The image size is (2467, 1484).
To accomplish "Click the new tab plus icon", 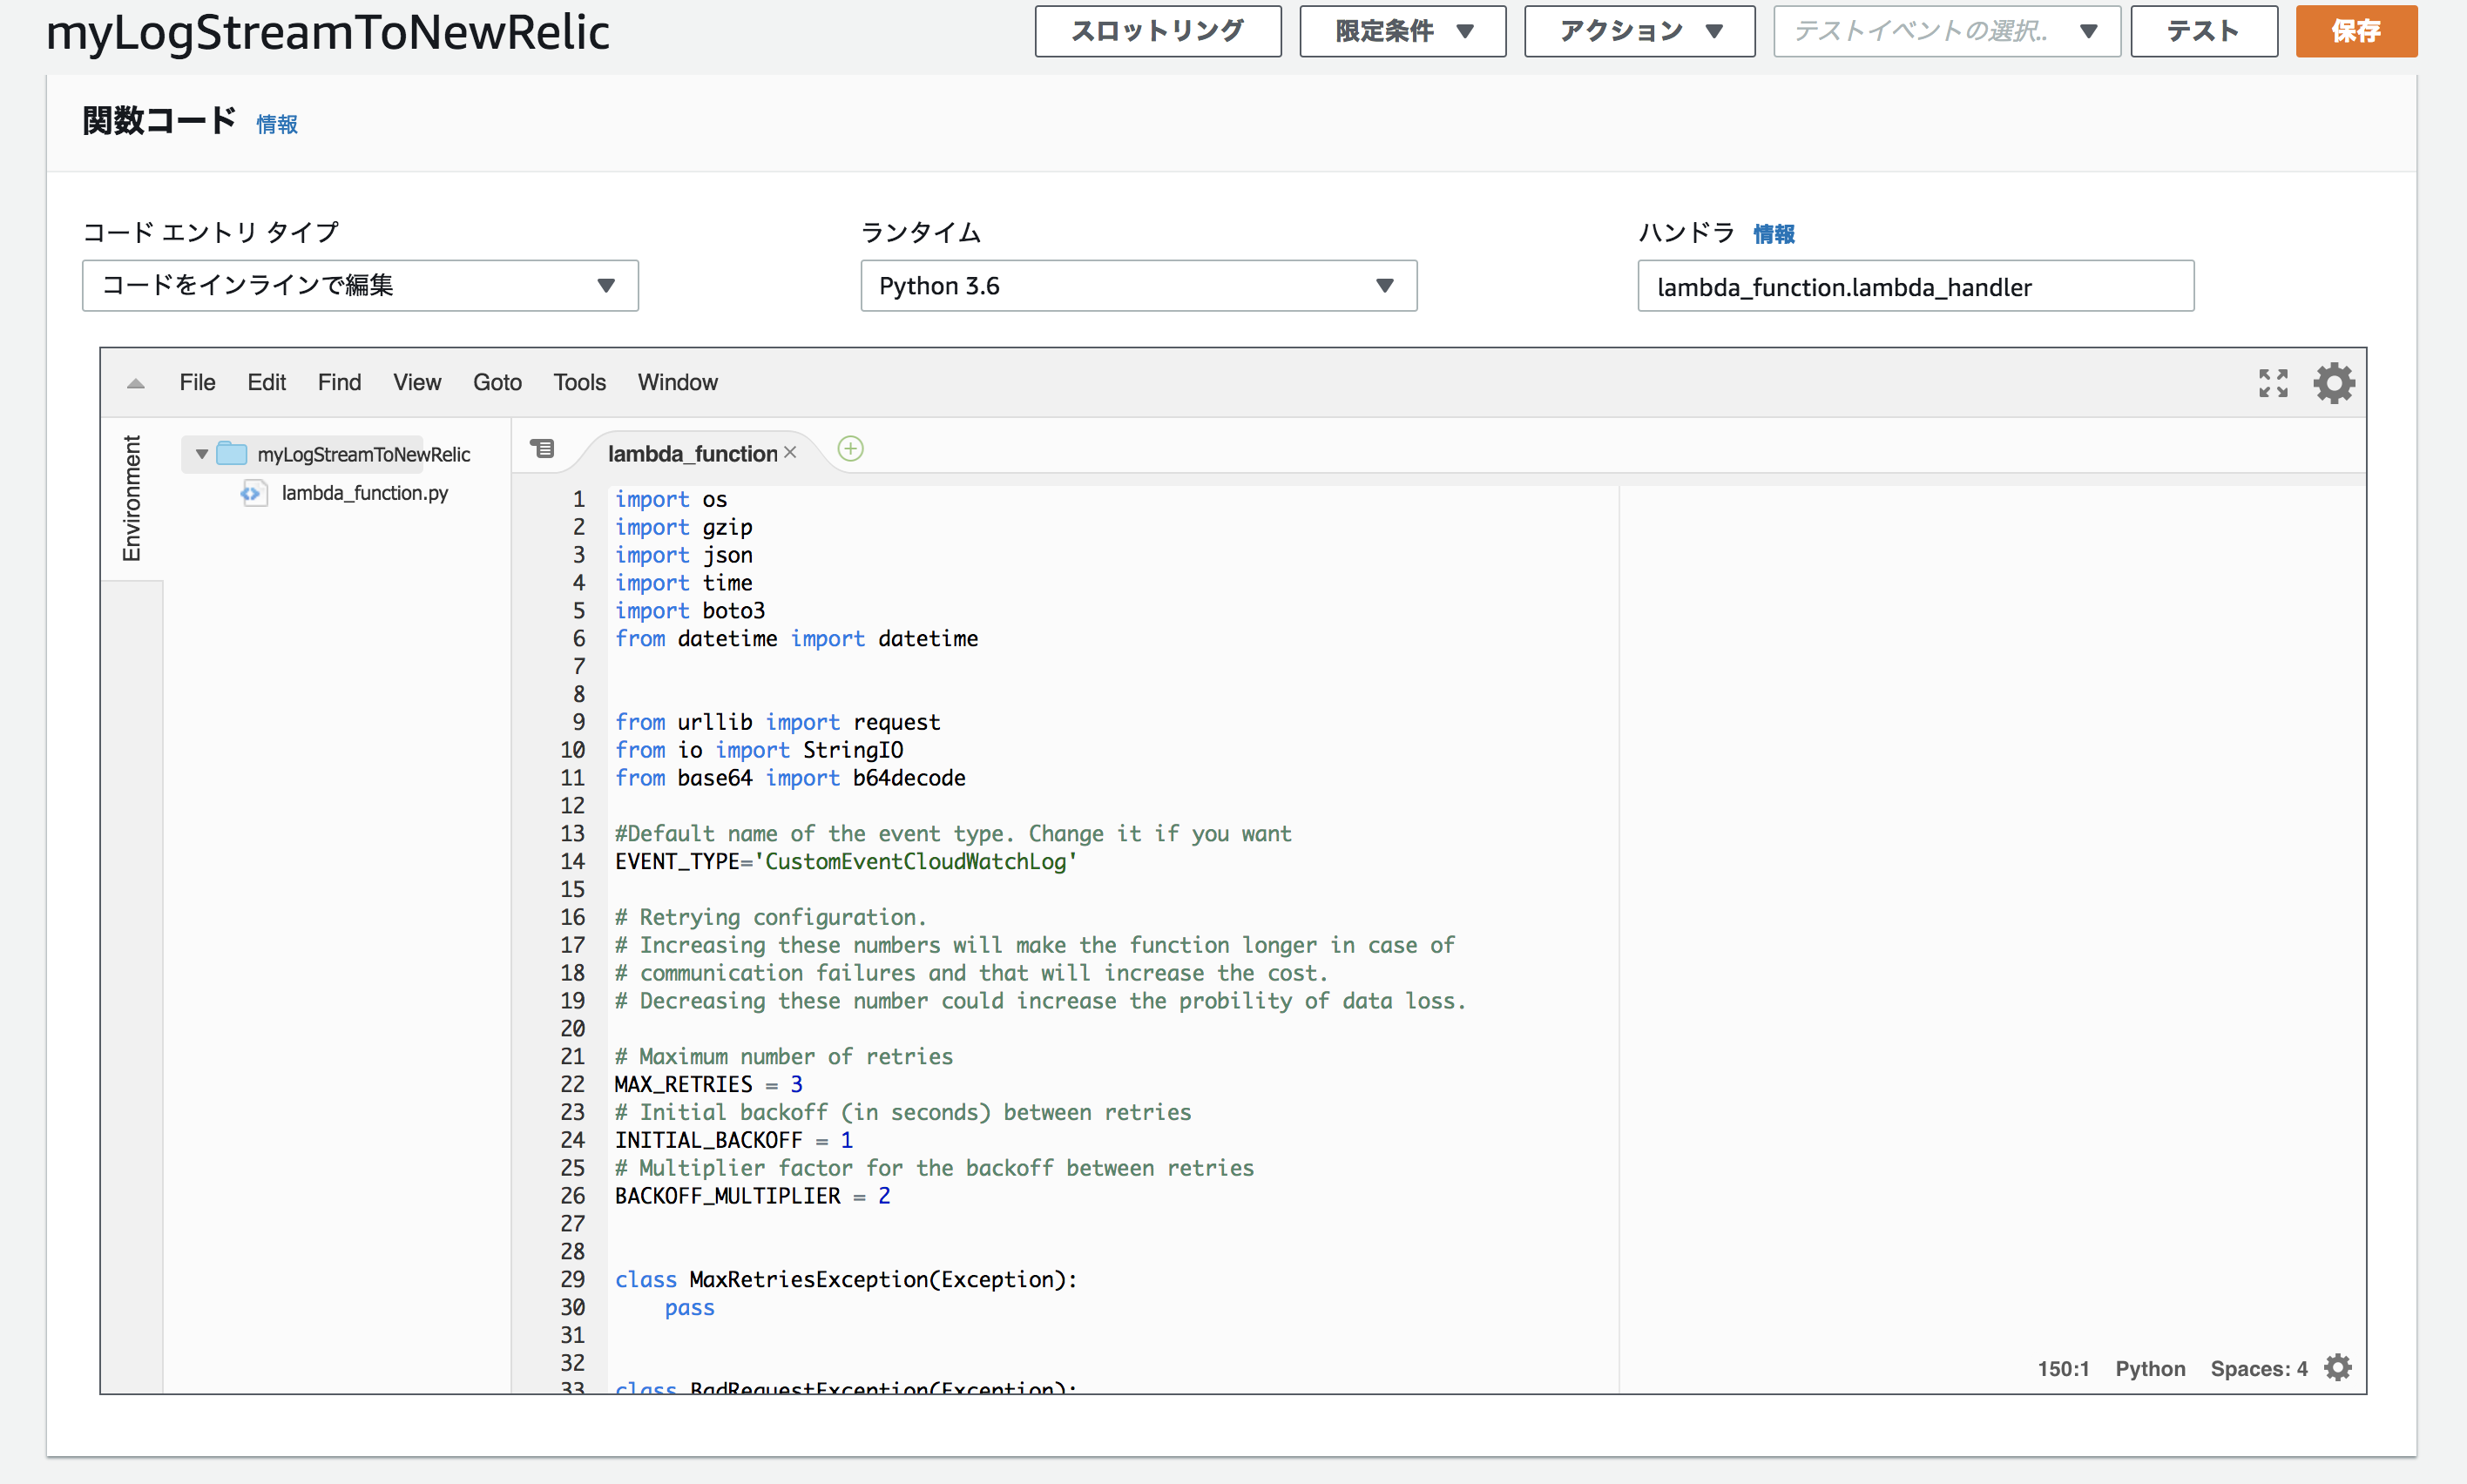I will click(850, 449).
